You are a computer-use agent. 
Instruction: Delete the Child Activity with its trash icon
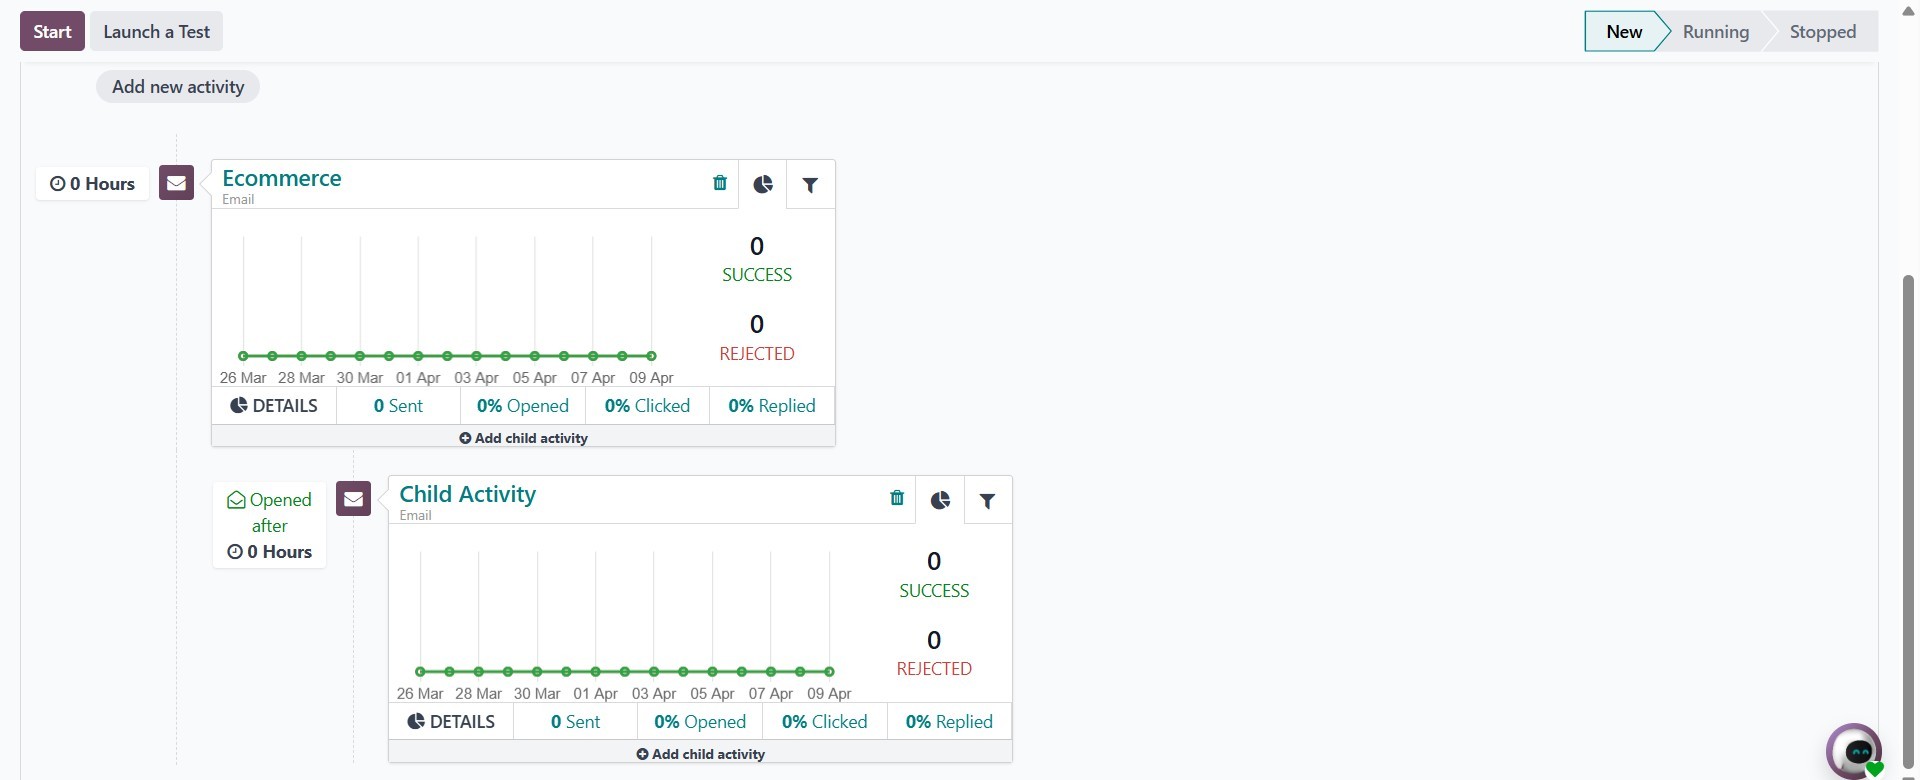coord(897,498)
